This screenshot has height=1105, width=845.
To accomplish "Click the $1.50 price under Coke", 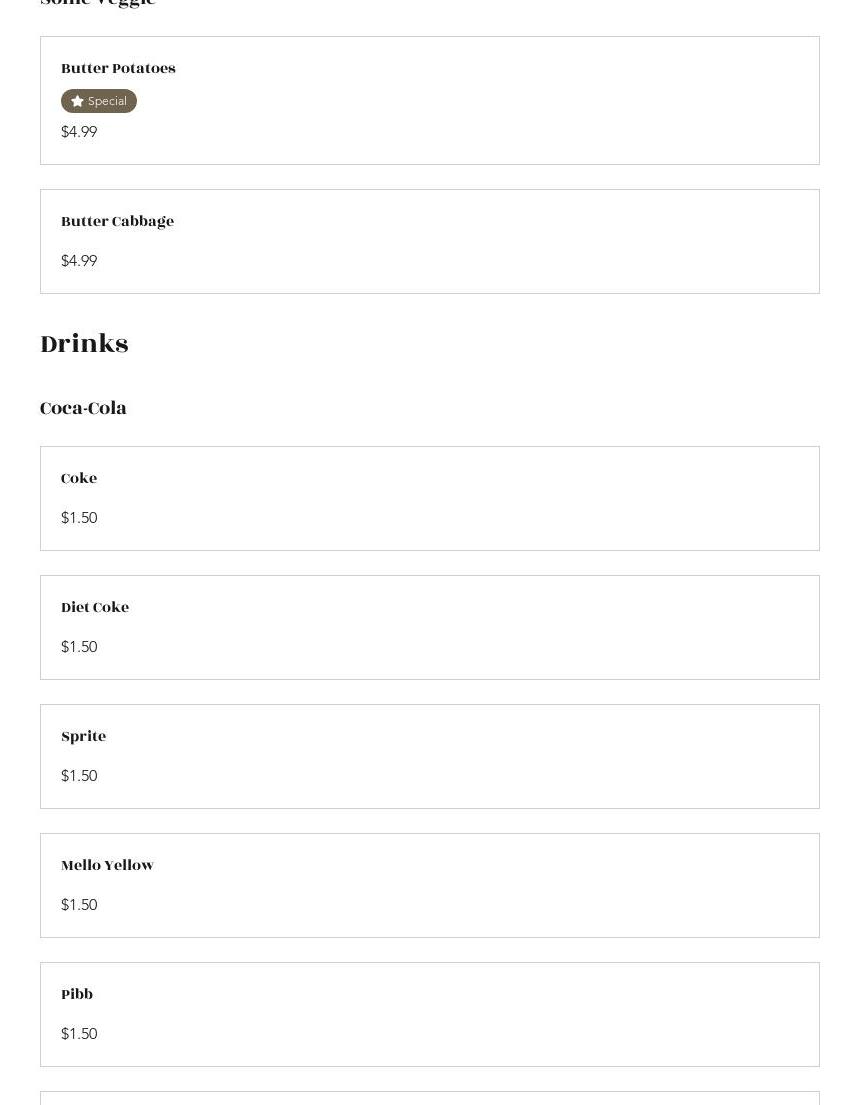I will (79, 518).
